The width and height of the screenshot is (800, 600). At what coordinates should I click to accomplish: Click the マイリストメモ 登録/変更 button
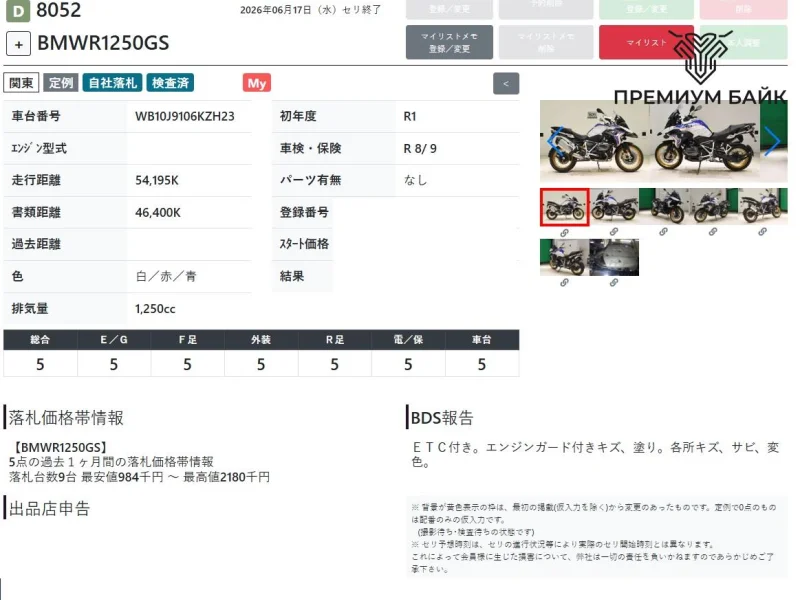click(449, 42)
